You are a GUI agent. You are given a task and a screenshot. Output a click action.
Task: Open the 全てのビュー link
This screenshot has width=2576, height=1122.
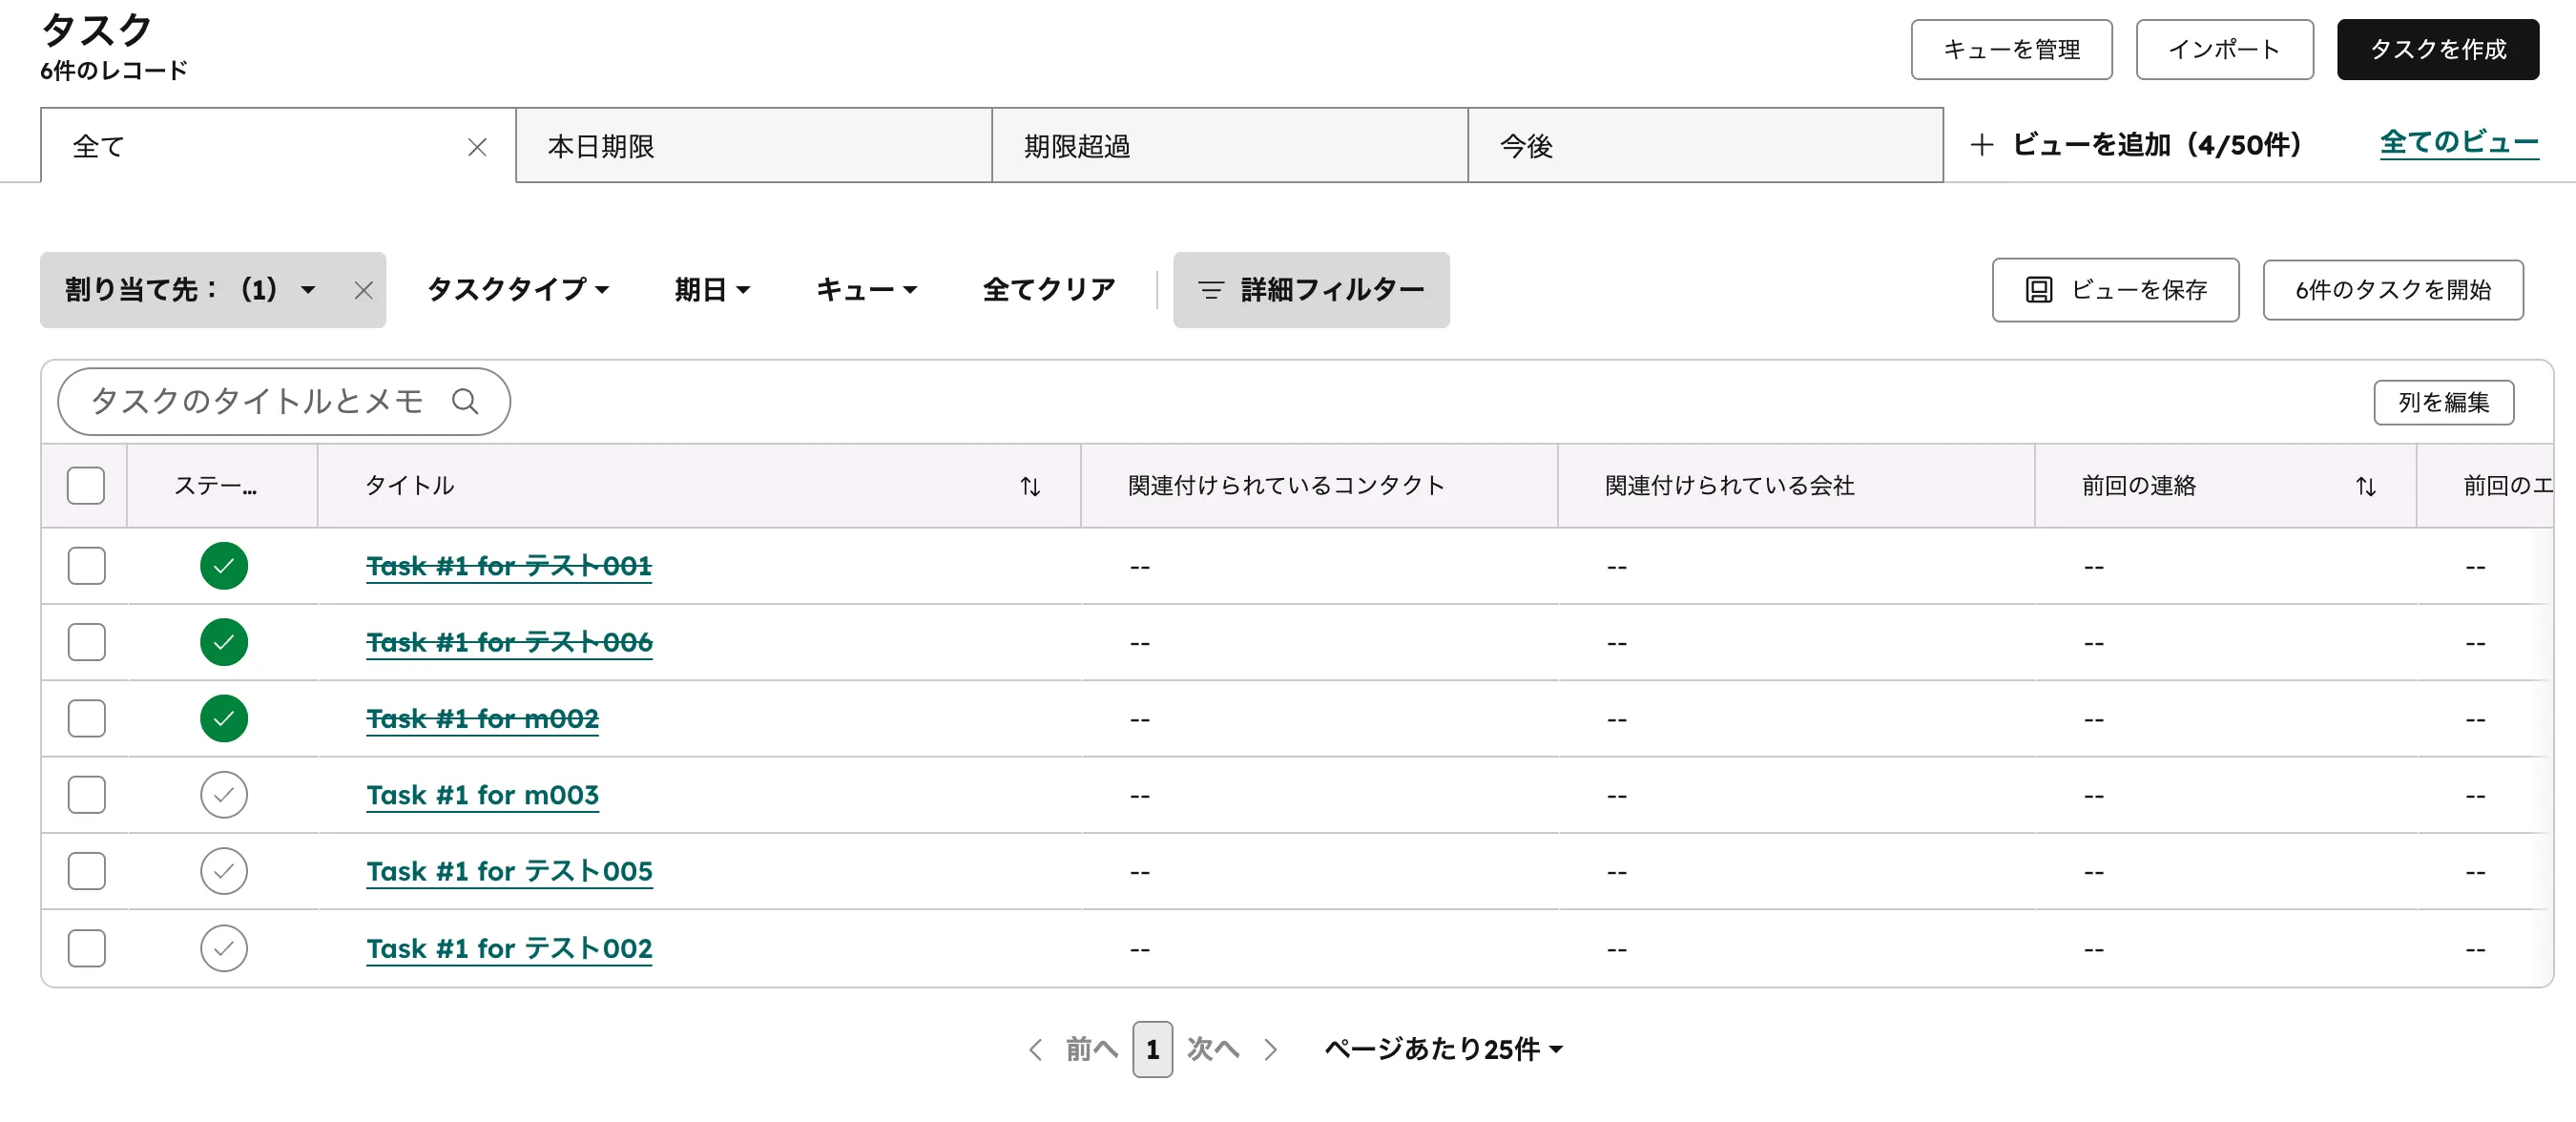coord(2459,143)
